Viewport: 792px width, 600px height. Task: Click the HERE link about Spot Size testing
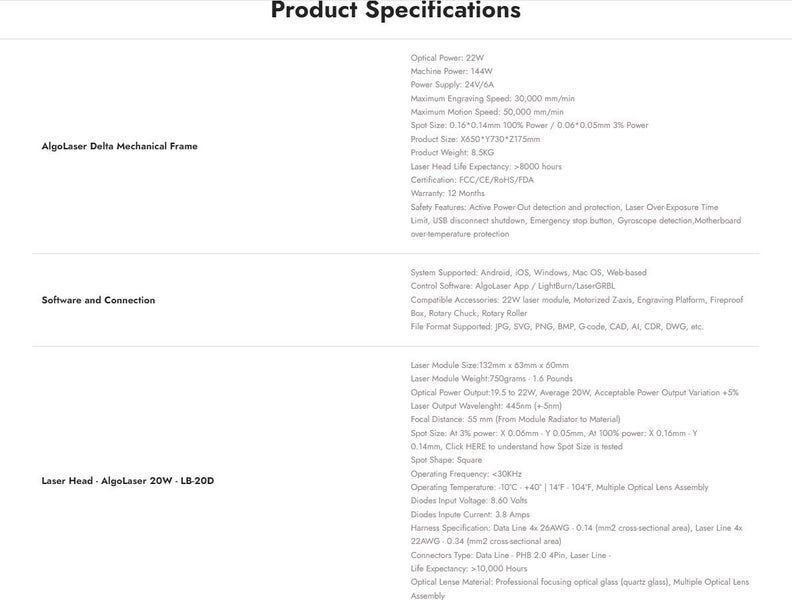tap(475, 446)
